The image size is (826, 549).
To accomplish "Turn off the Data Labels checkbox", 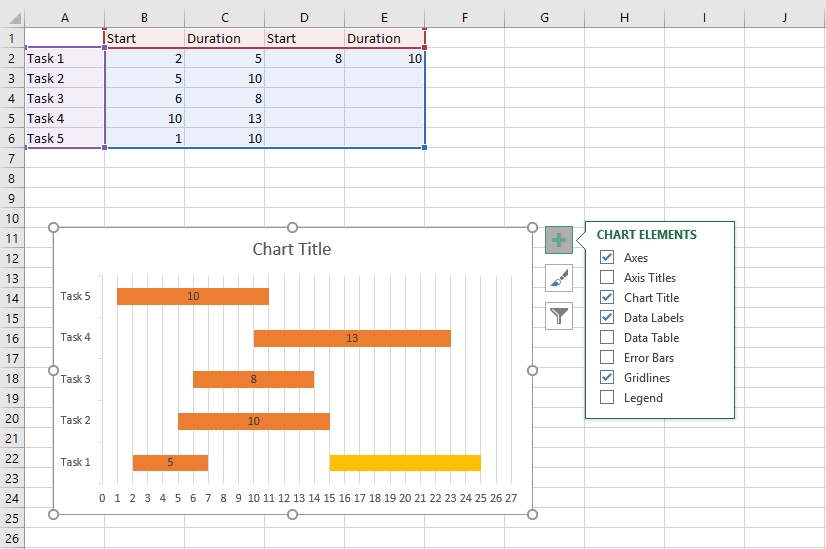I will click(x=607, y=317).
